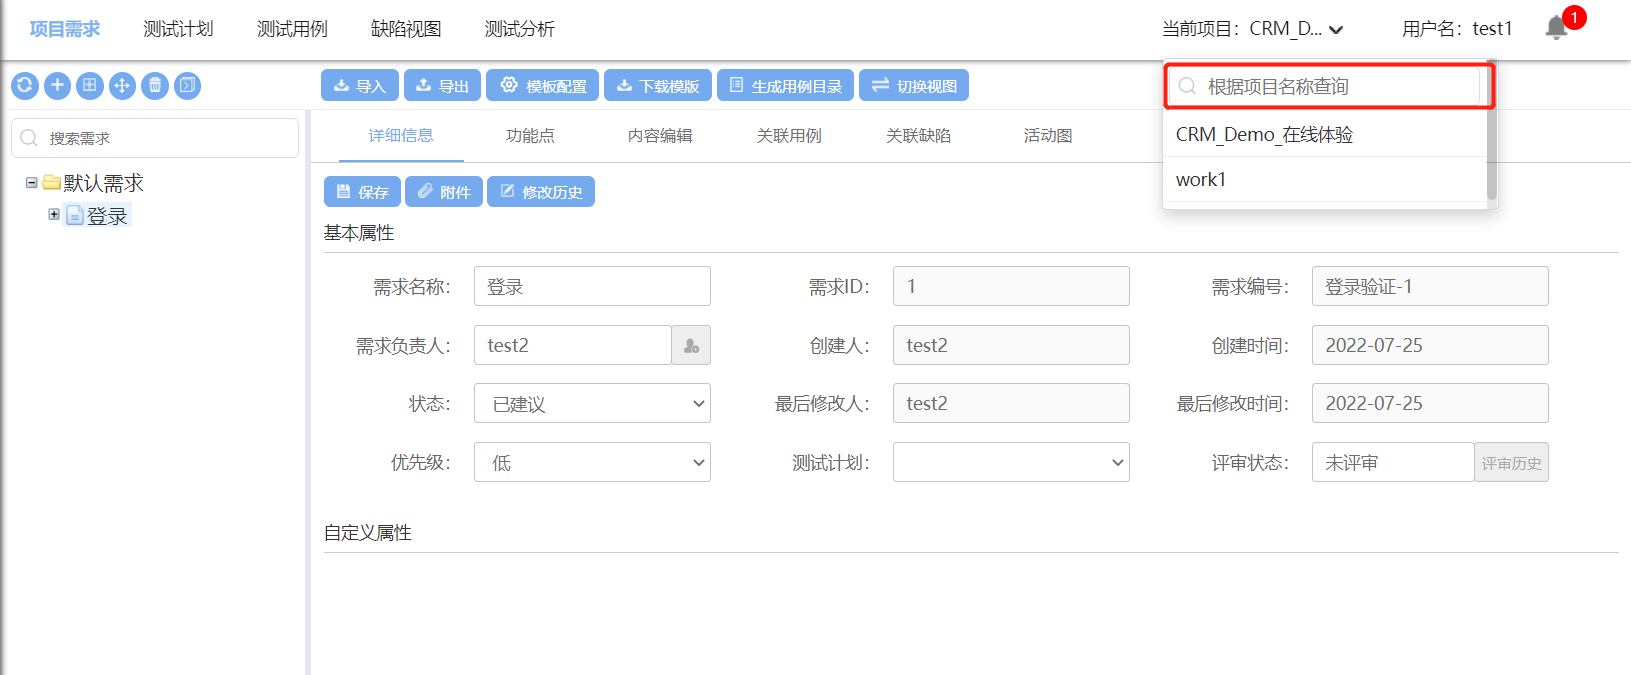
Task: Open the 优先级 dropdown
Action: 592,463
